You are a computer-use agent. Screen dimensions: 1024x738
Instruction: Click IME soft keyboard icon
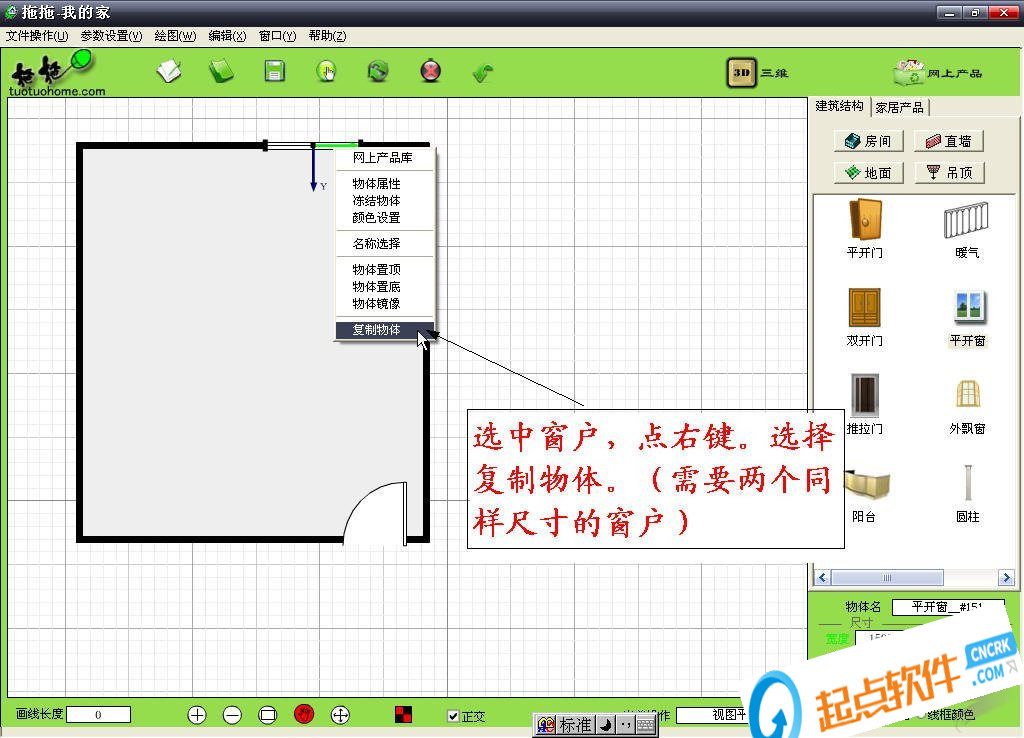[x=646, y=725]
